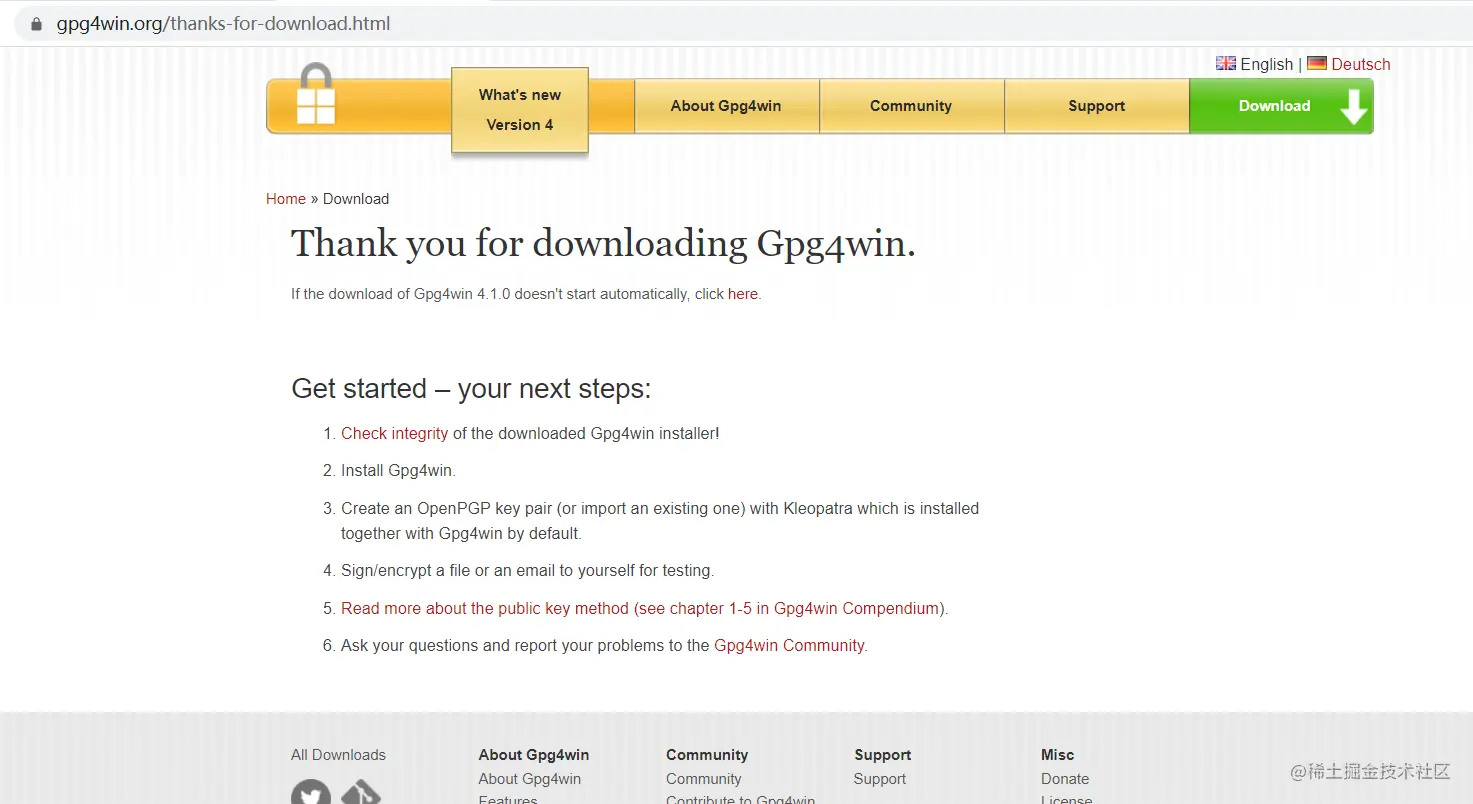Open footer Donate link

1065,779
